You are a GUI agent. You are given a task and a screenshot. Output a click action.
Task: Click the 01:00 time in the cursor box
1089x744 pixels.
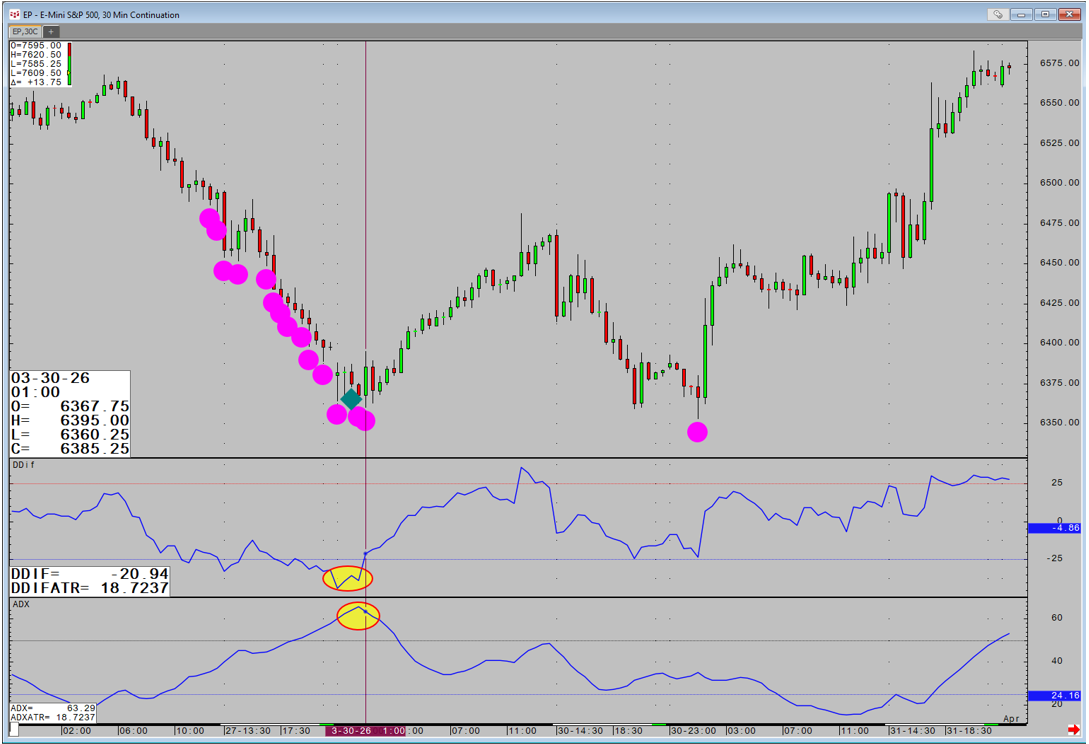[x=35, y=392]
